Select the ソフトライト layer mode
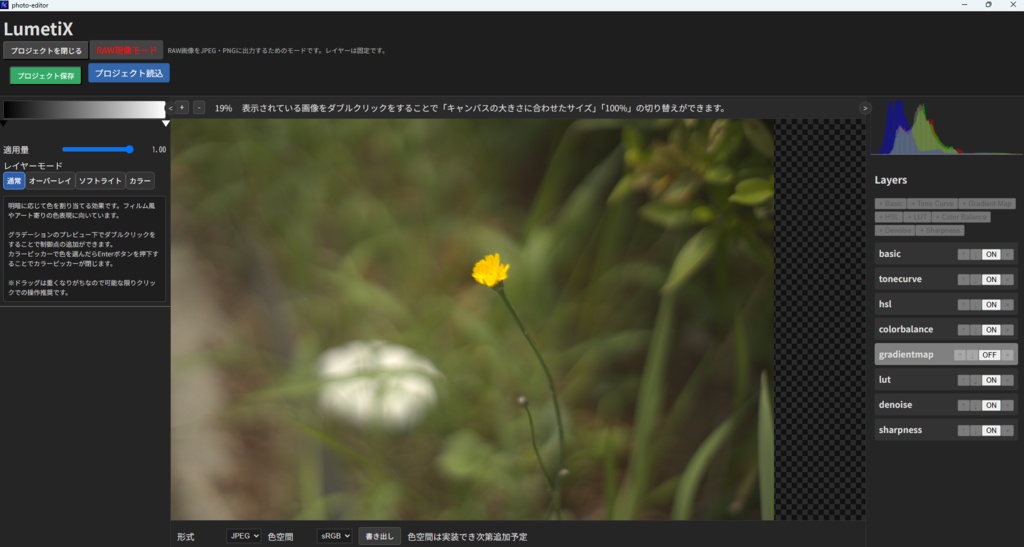The width and height of the screenshot is (1024, 547). click(100, 181)
